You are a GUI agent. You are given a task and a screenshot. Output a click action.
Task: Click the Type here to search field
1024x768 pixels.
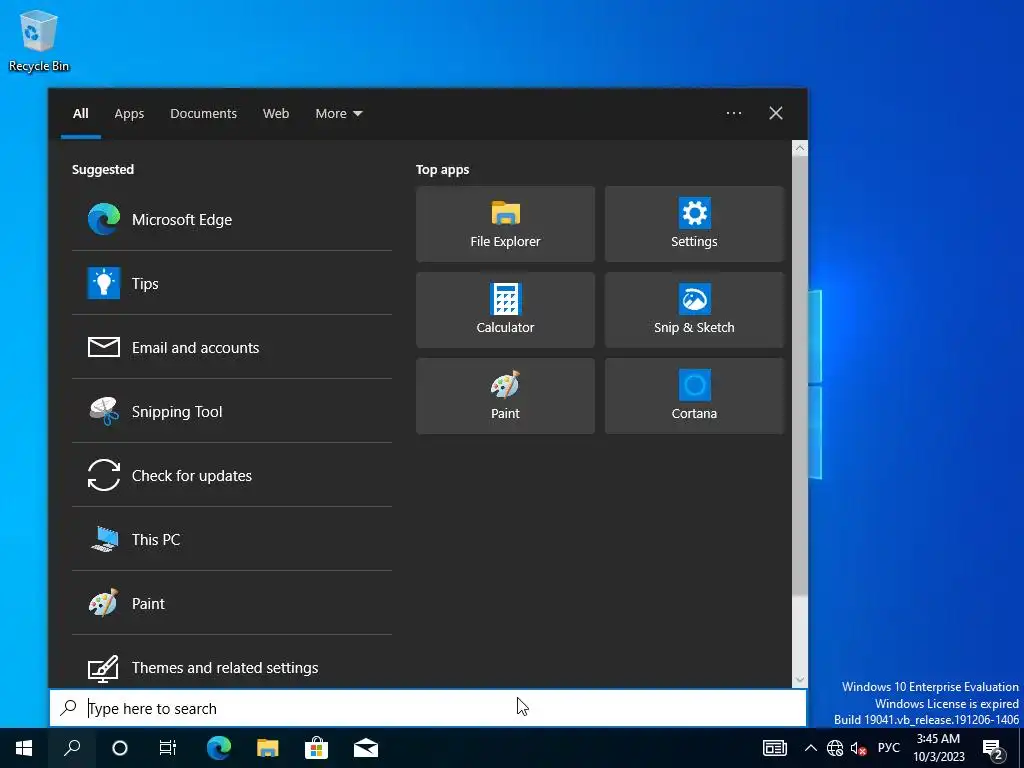point(428,708)
